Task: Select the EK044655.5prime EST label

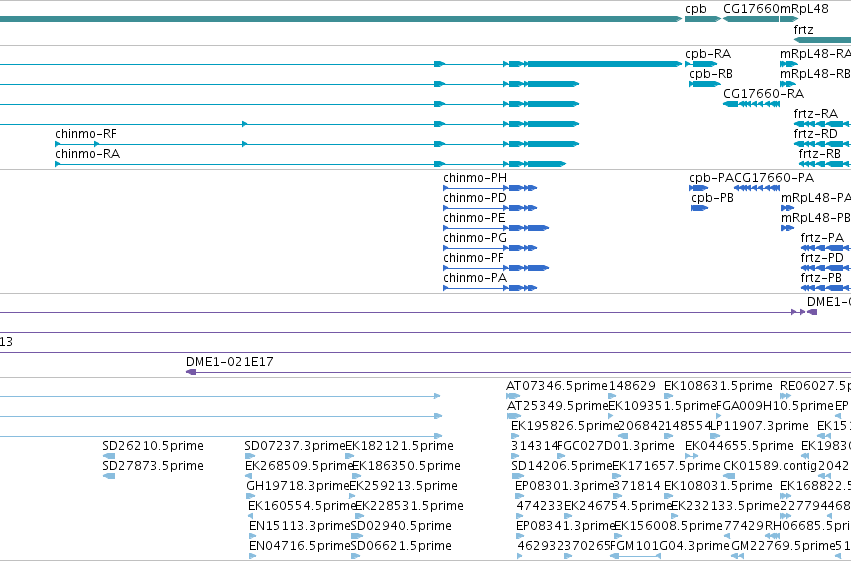Action: (x=739, y=446)
